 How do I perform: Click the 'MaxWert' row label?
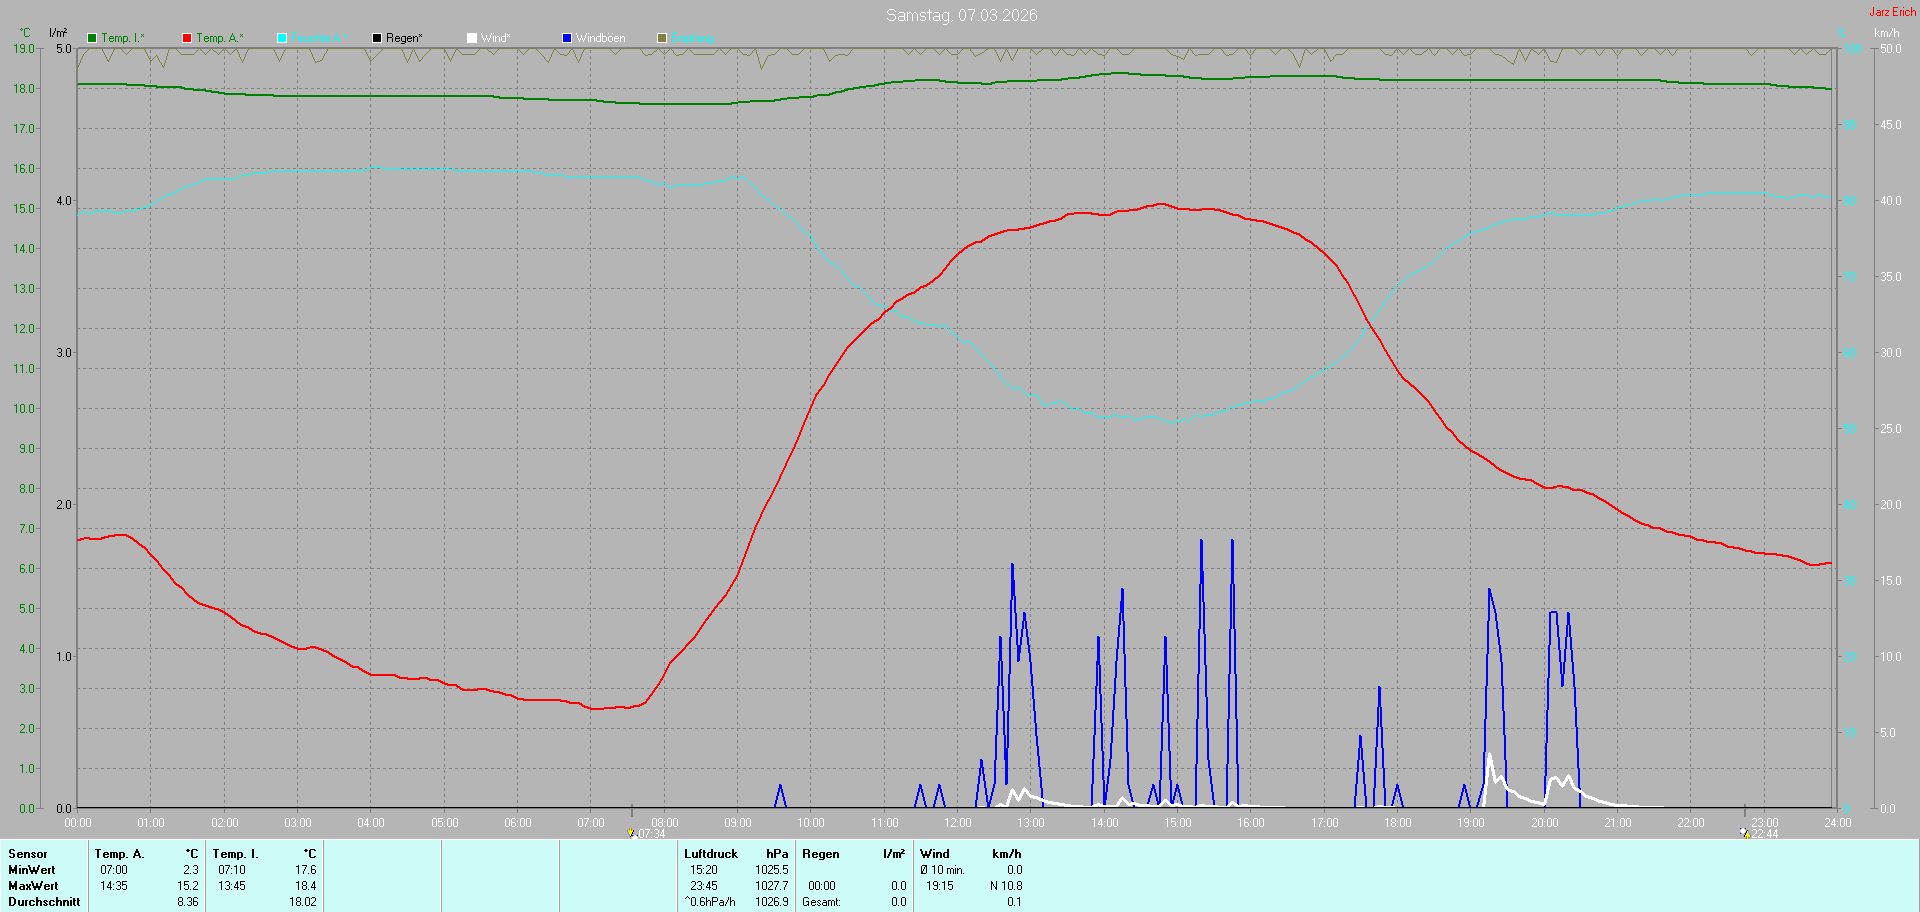(33, 886)
